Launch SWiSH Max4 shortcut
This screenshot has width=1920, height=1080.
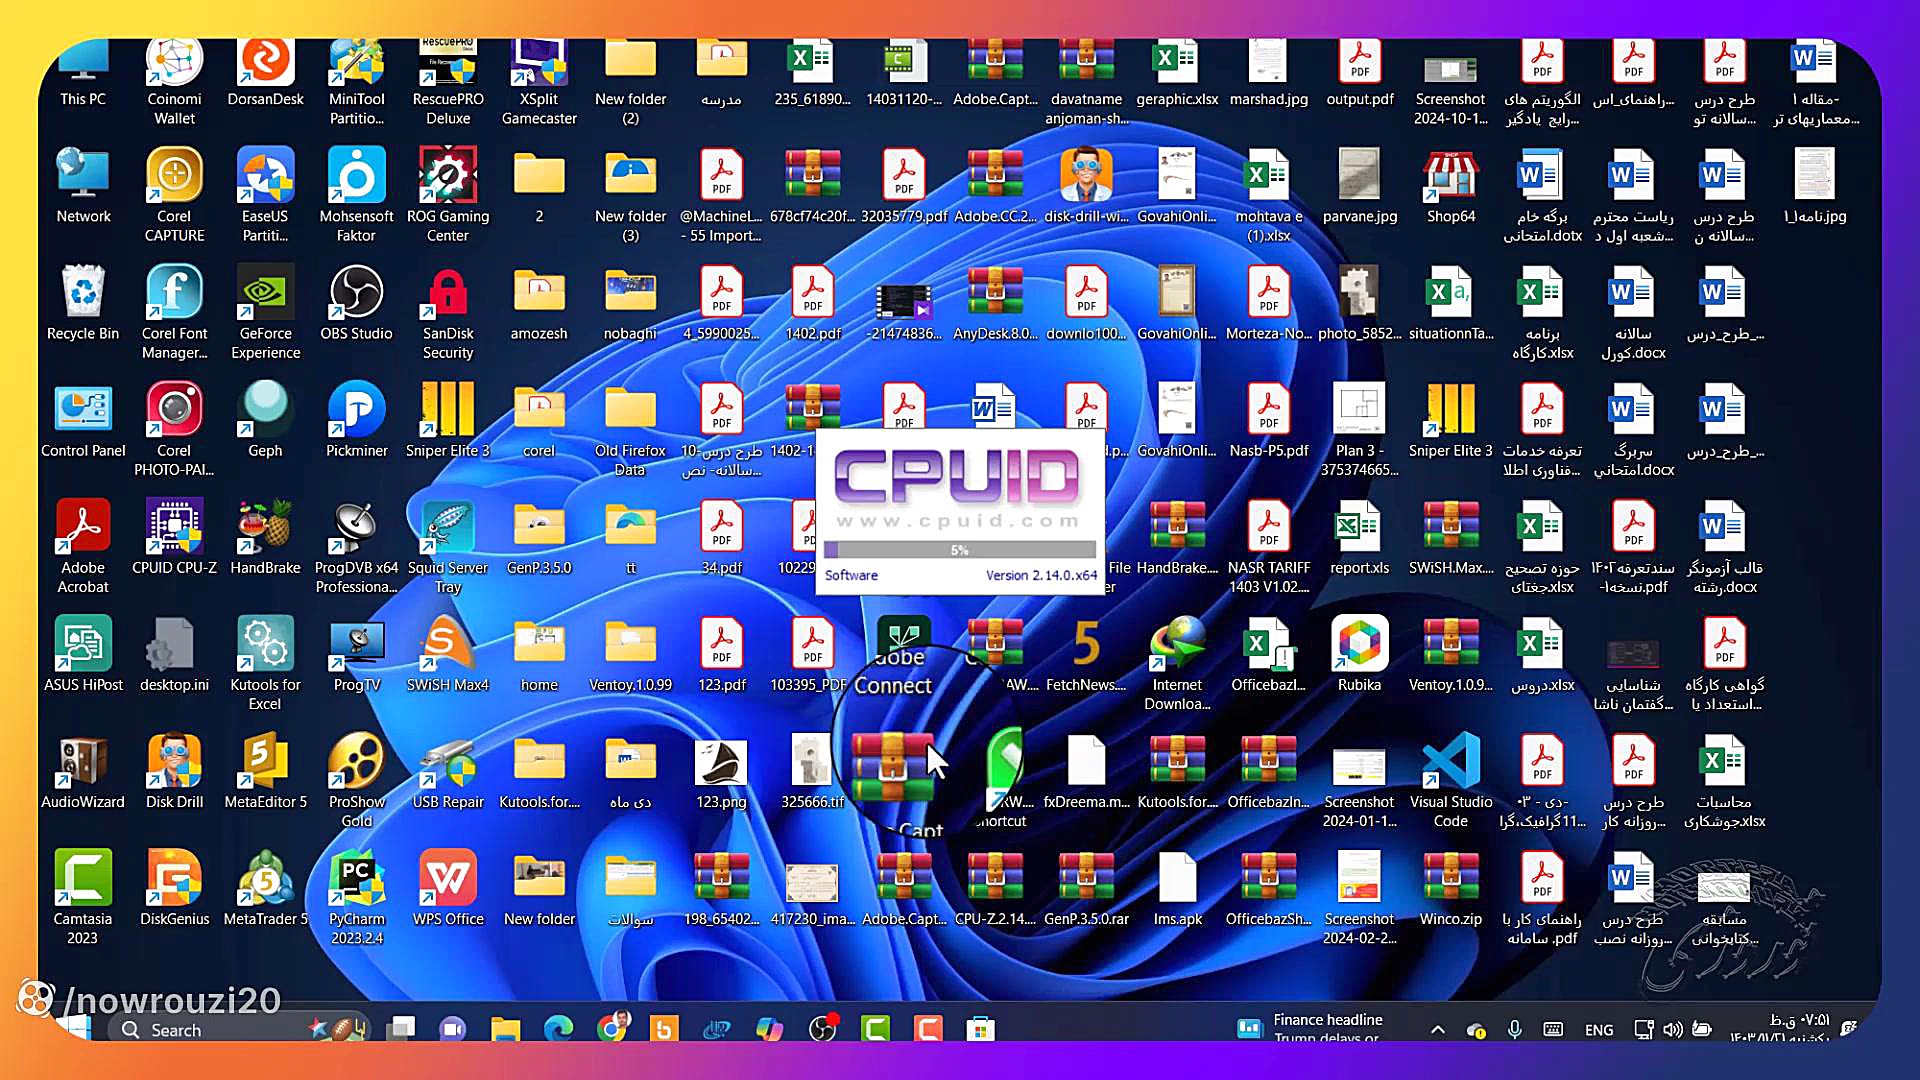point(448,654)
